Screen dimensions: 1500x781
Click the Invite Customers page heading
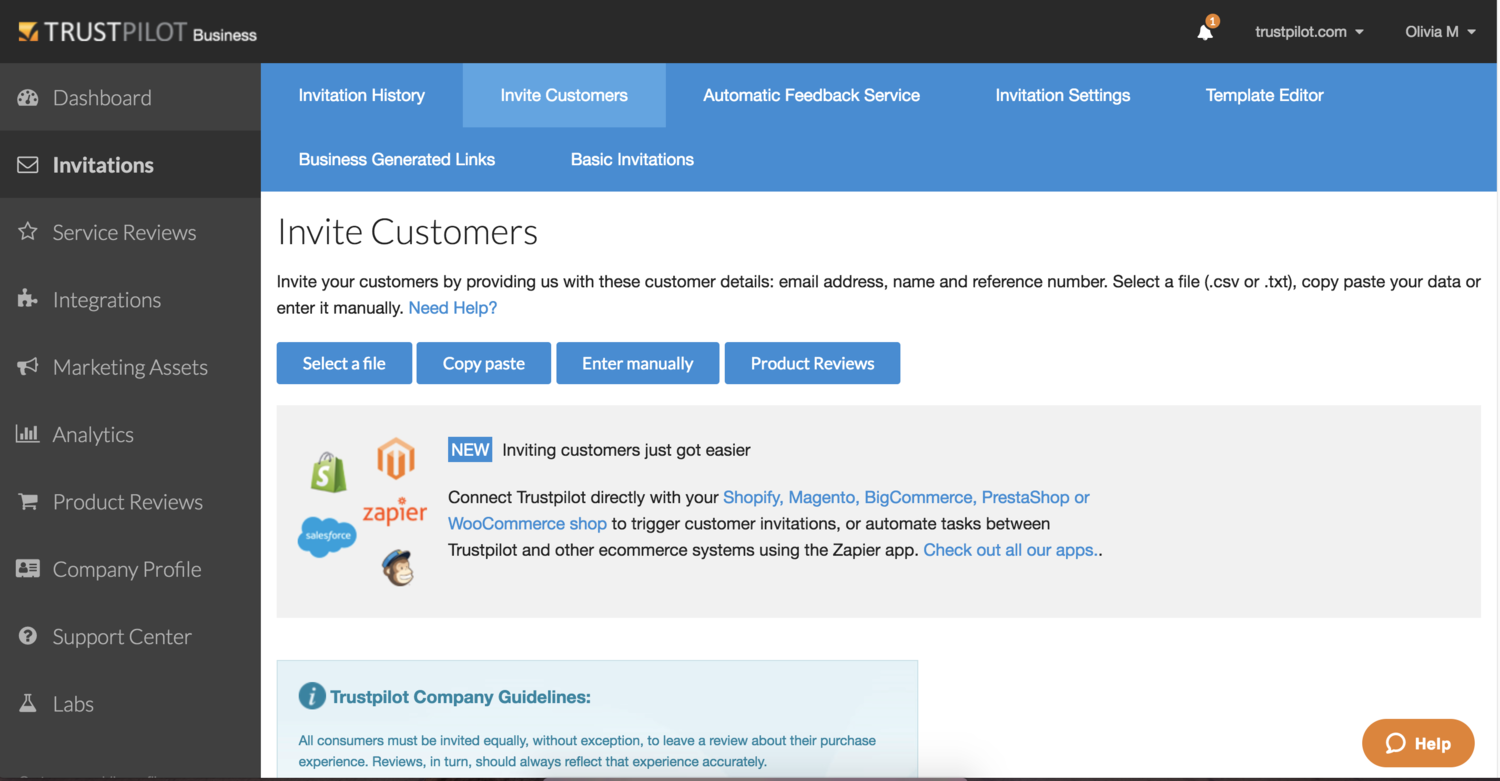(407, 232)
